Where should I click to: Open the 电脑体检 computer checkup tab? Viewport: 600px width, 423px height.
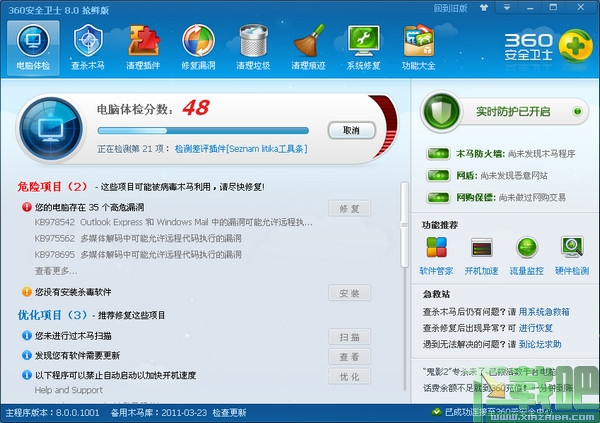[33, 48]
